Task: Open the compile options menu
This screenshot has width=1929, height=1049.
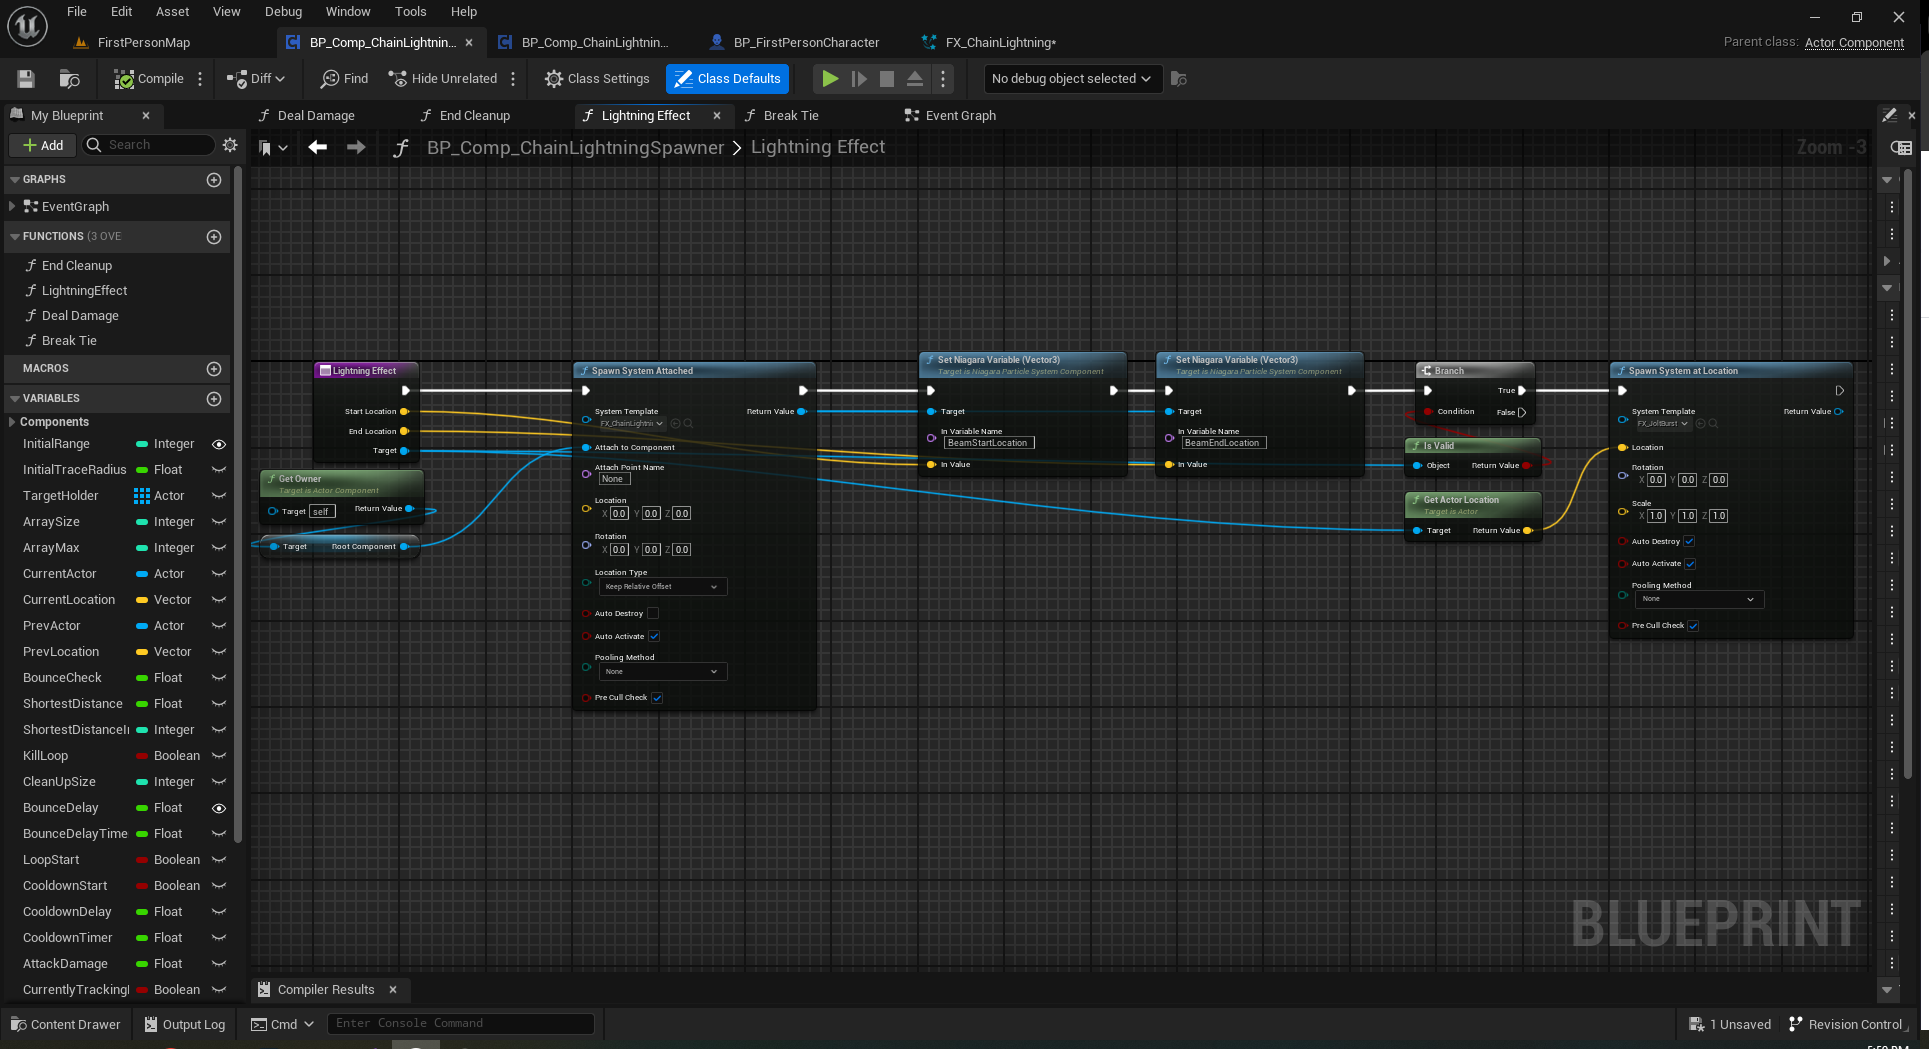Action: click(200, 79)
